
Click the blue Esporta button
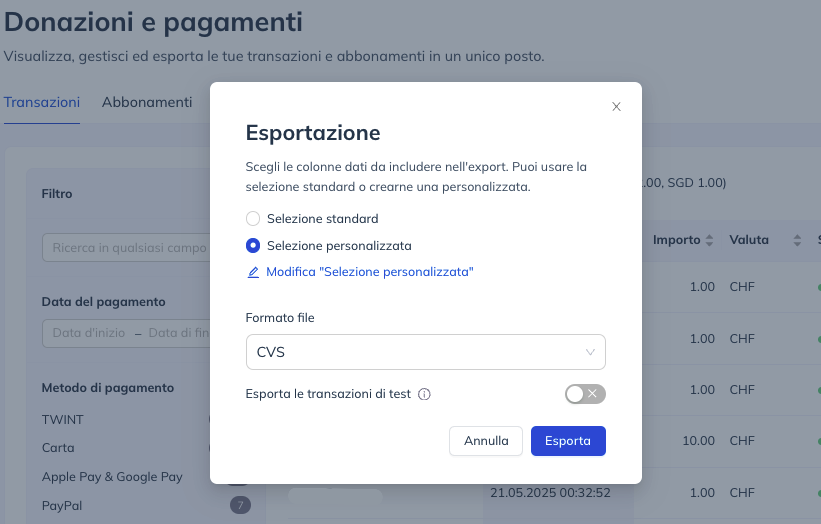coord(568,441)
